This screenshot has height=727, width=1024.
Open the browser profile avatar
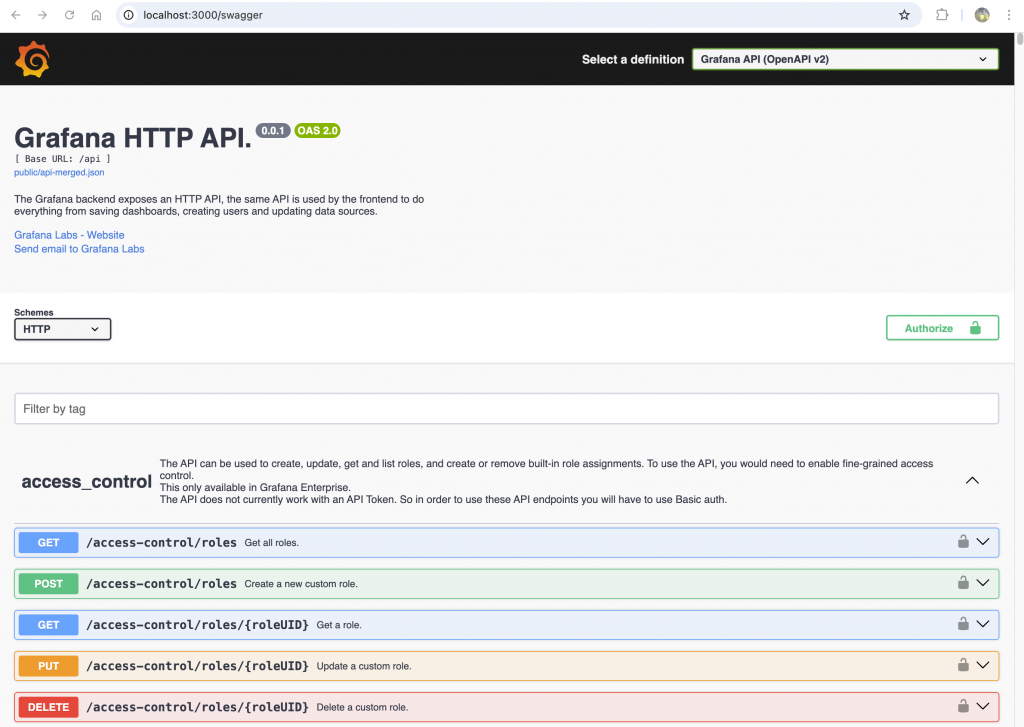click(x=982, y=15)
